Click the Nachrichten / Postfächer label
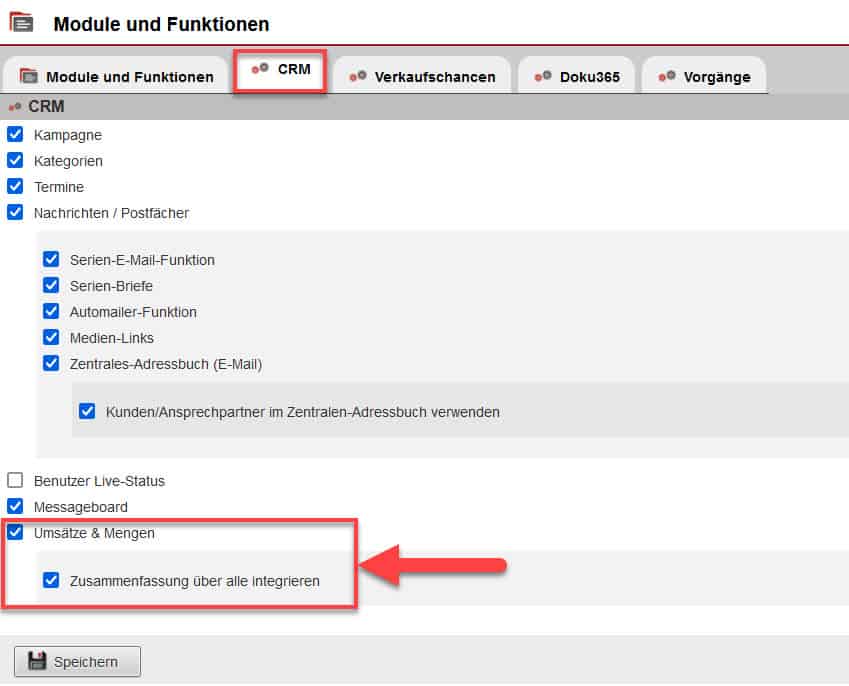 coord(111,212)
